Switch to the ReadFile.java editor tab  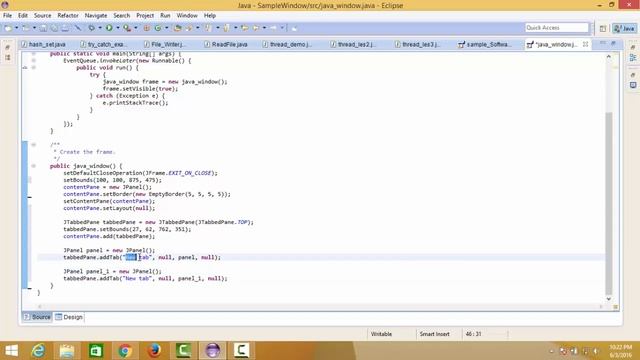tap(226, 44)
